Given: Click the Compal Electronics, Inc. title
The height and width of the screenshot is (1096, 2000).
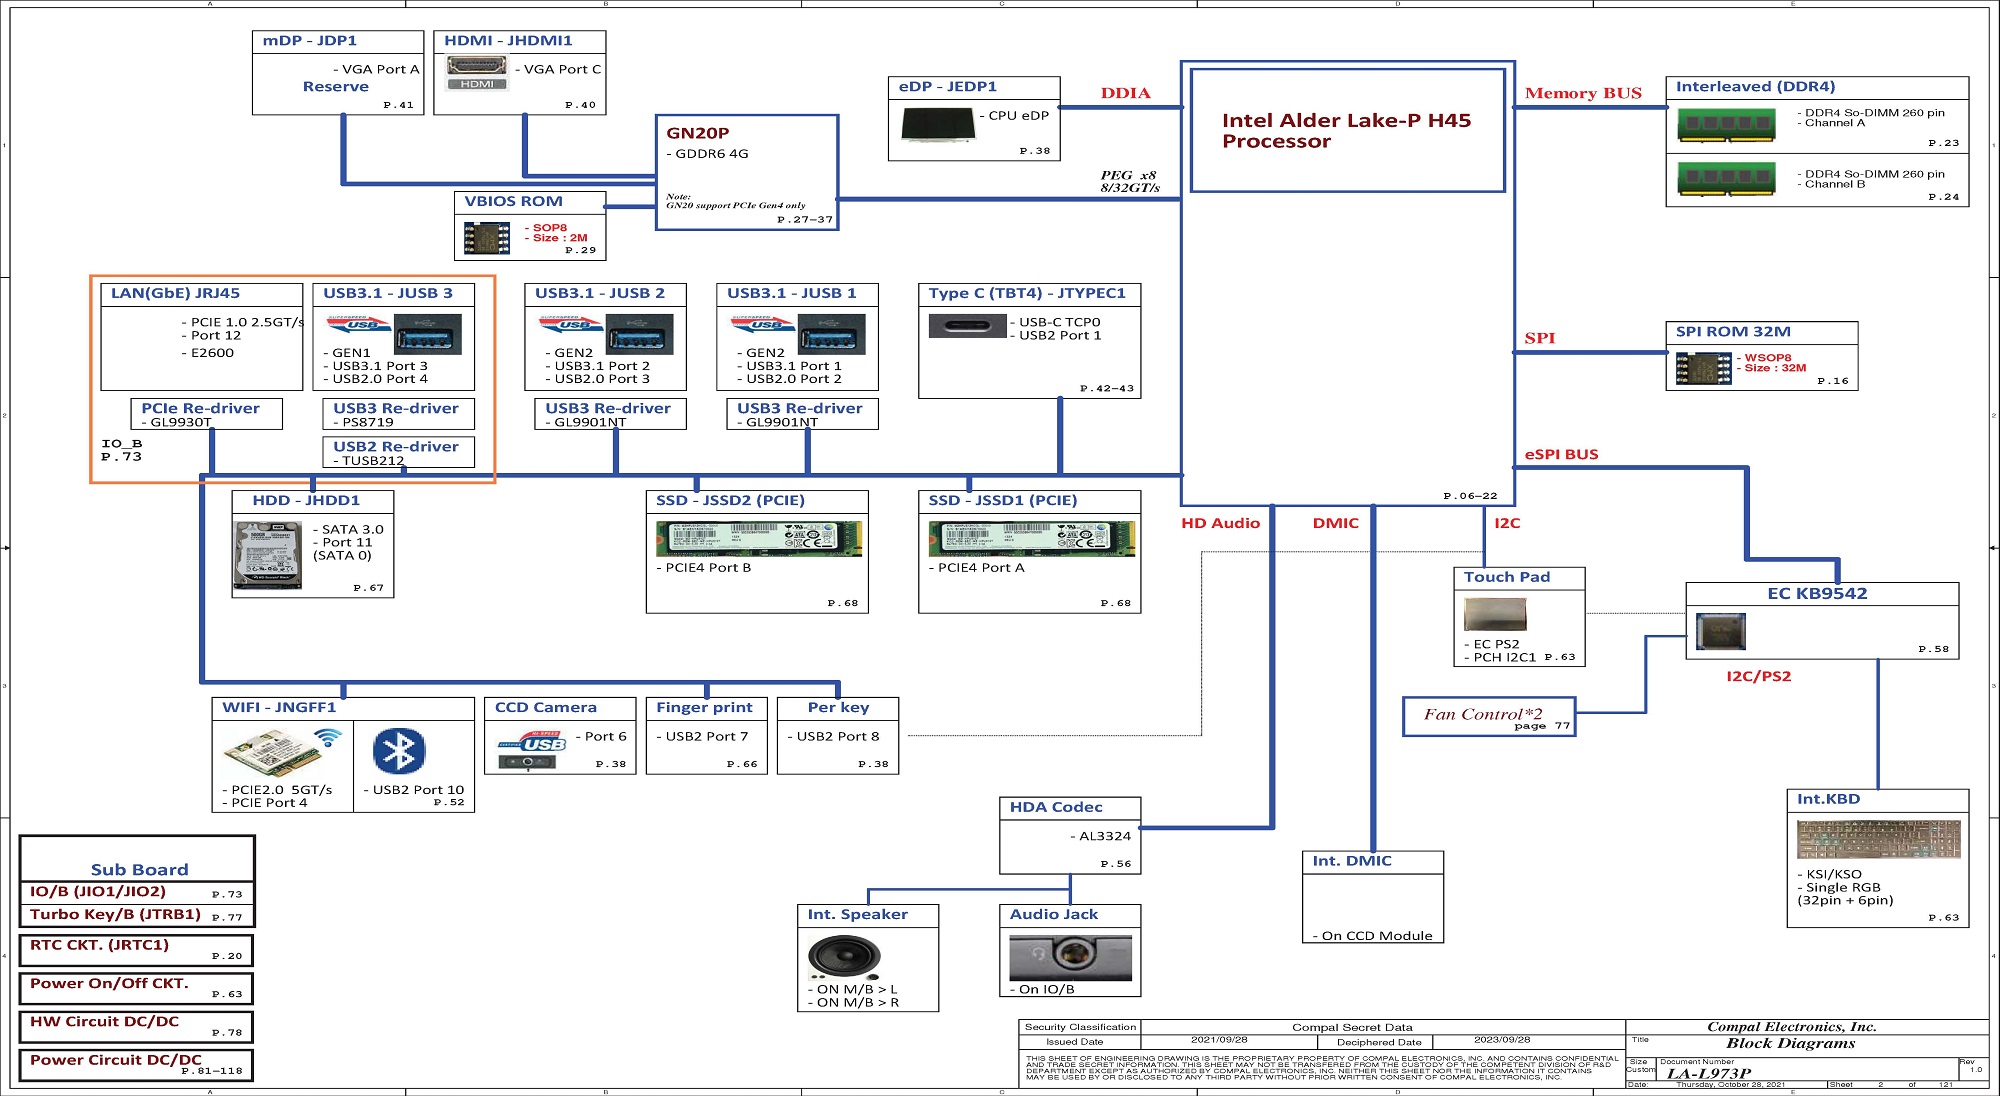Looking at the screenshot, I should [x=1792, y=1027].
